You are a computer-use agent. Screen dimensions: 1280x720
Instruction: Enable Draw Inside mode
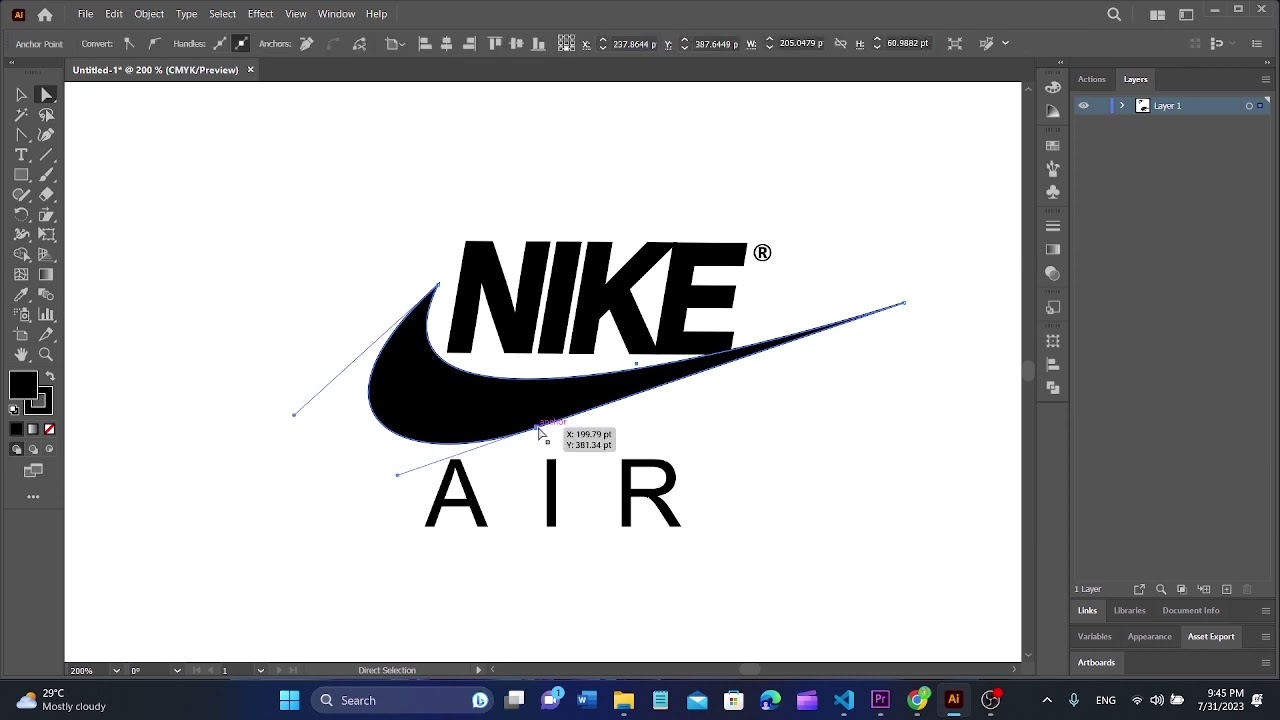pyautogui.click(x=49, y=449)
